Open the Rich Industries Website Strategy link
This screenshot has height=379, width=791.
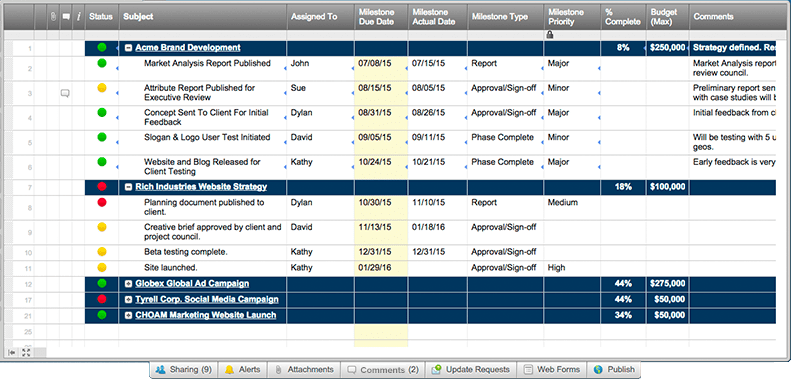(201, 187)
